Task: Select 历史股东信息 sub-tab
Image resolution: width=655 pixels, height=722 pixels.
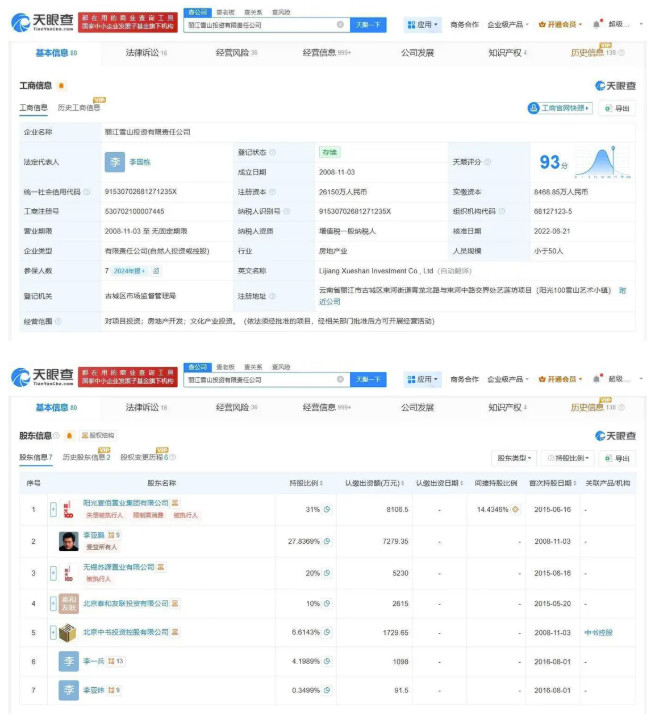Action: tap(85, 457)
